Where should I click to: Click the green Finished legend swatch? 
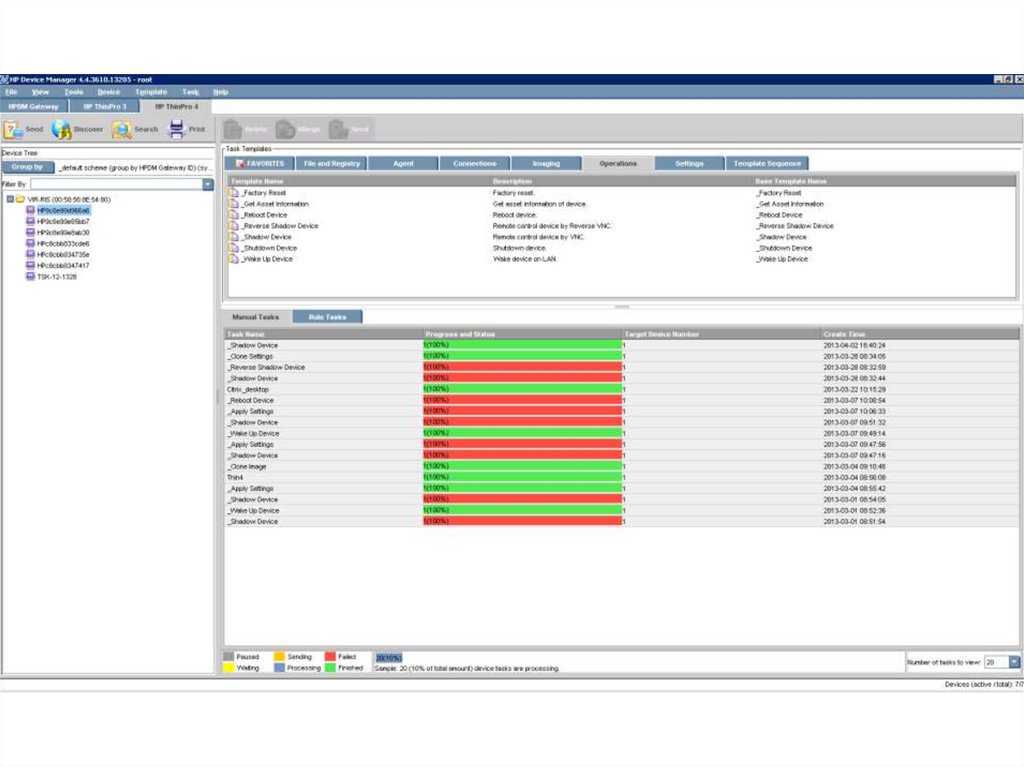click(x=330, y=668)
